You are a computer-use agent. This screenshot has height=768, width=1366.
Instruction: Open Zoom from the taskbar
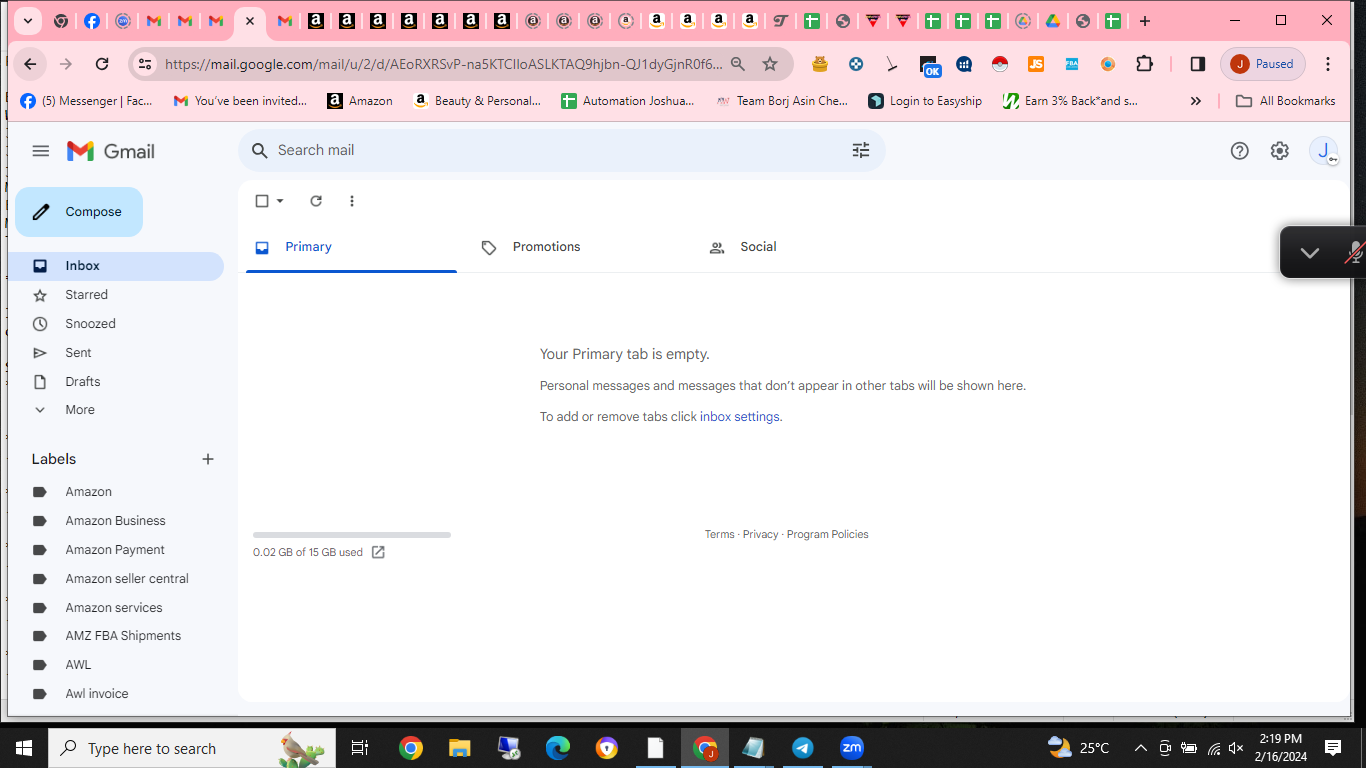tap(851, 748)
